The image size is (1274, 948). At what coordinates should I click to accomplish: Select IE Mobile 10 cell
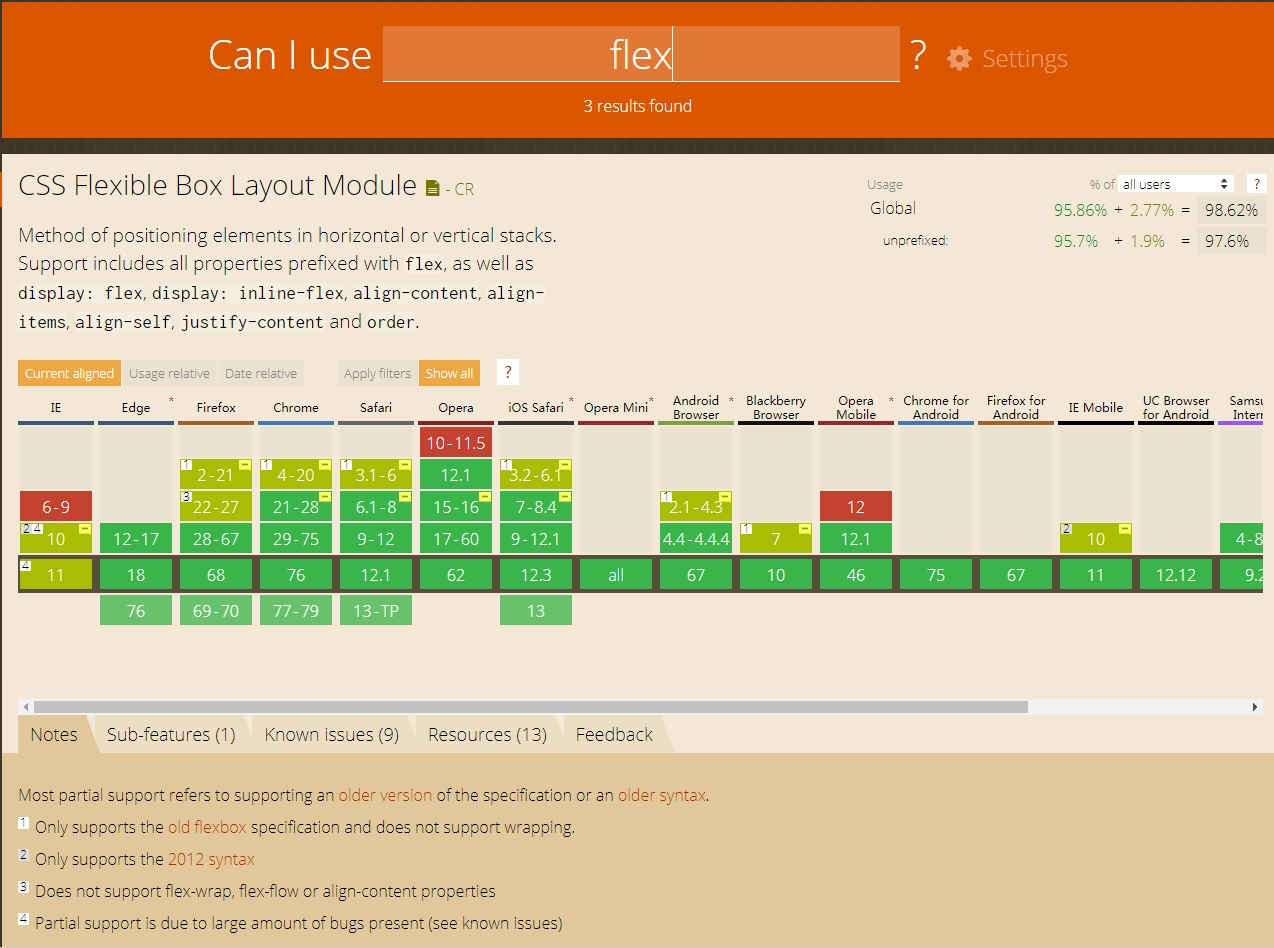coord(1096,539)
